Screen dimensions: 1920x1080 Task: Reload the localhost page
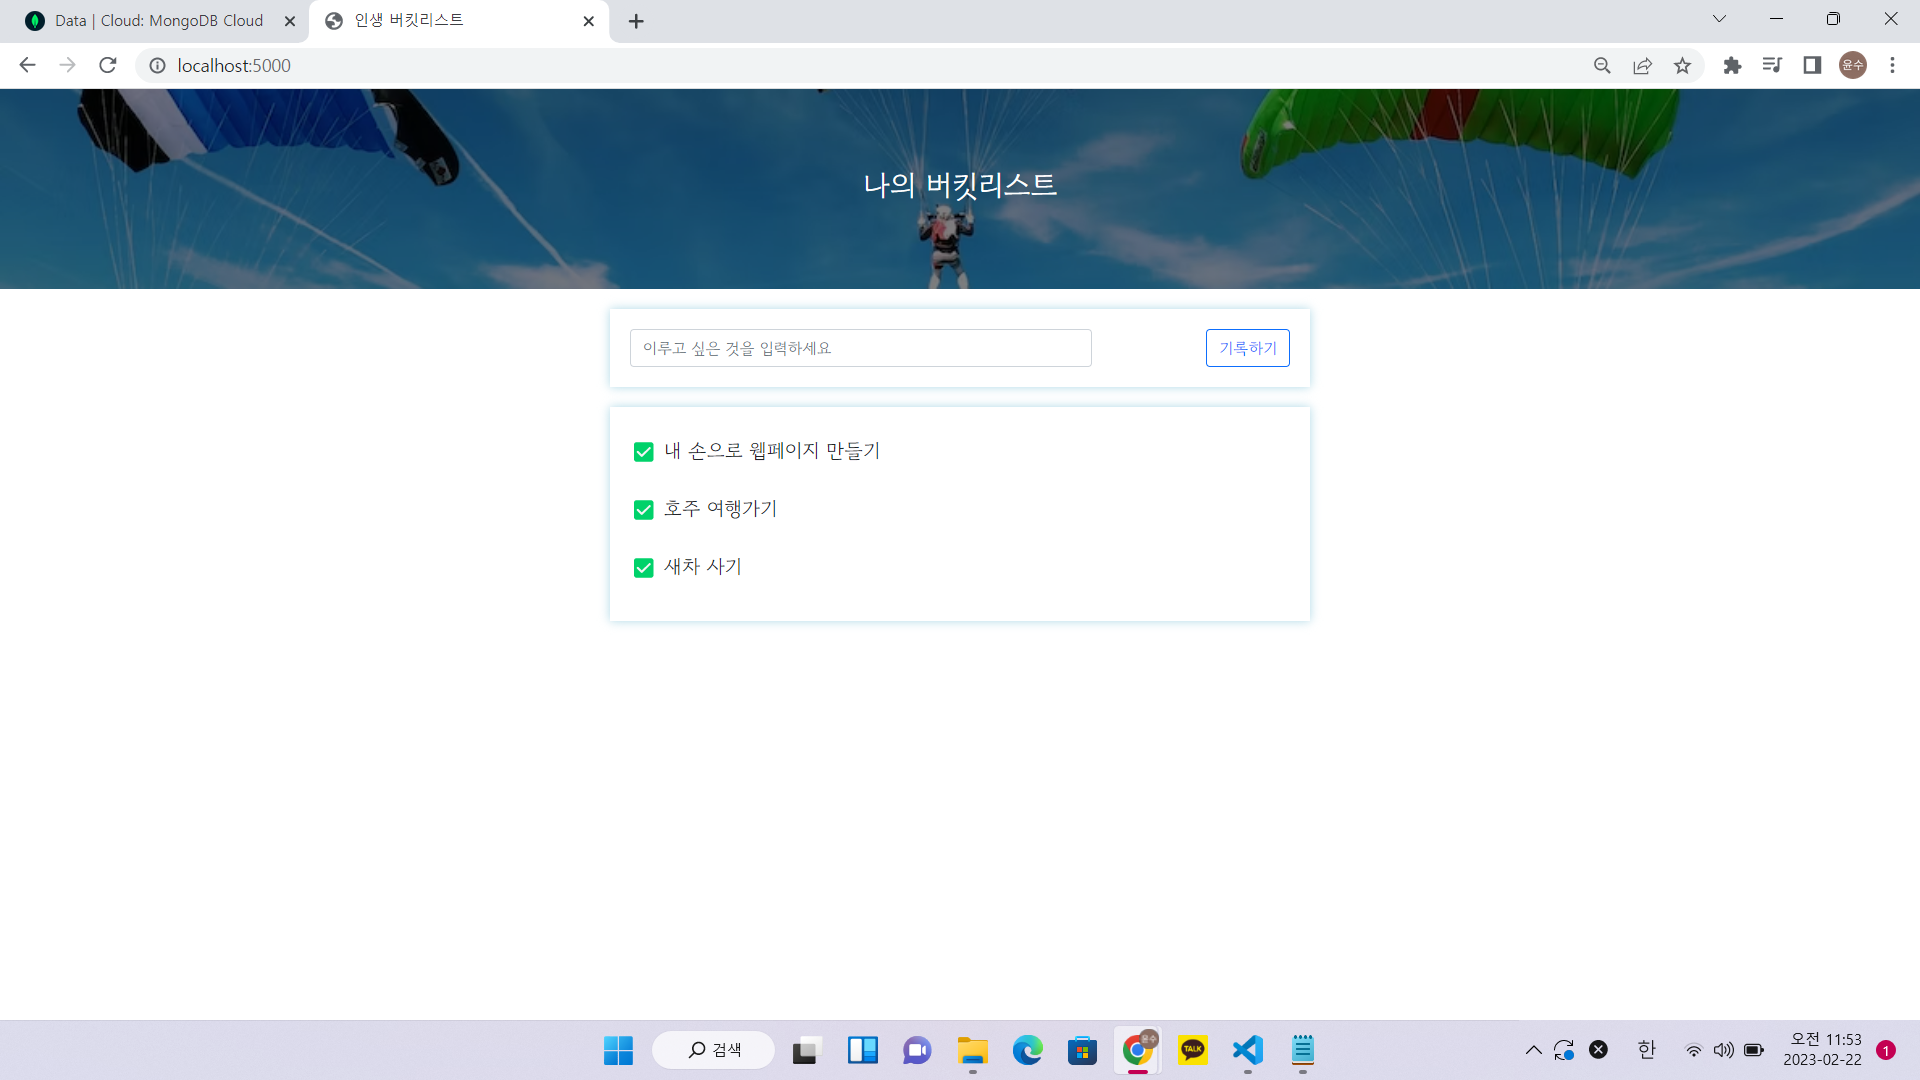[108, 65]
